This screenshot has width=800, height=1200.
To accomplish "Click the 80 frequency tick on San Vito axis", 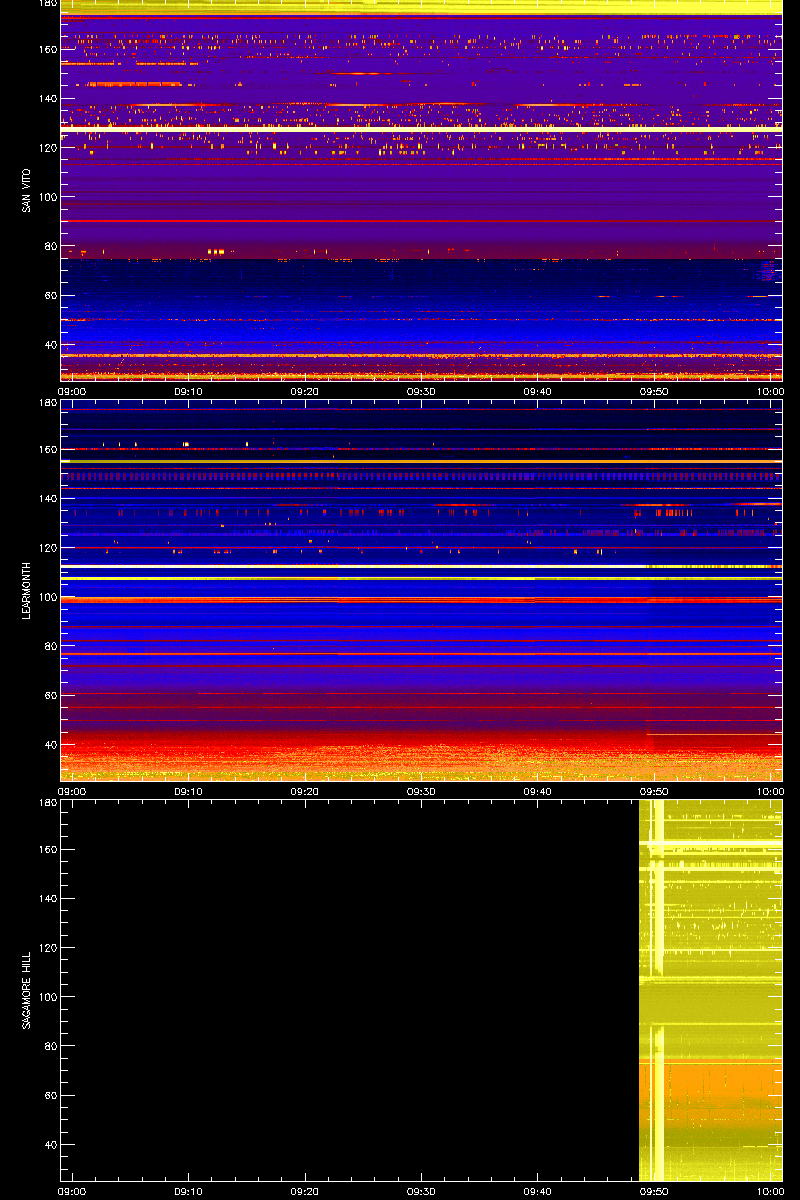I will (50, 246).
